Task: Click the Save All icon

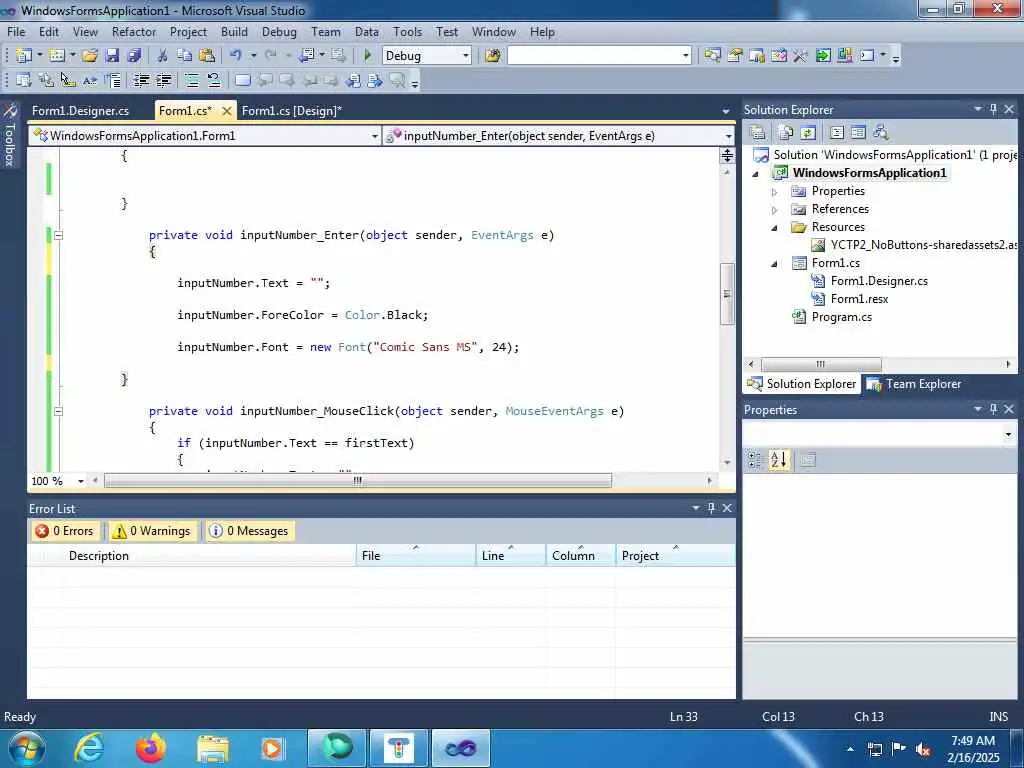Action: tap(134, 56)
